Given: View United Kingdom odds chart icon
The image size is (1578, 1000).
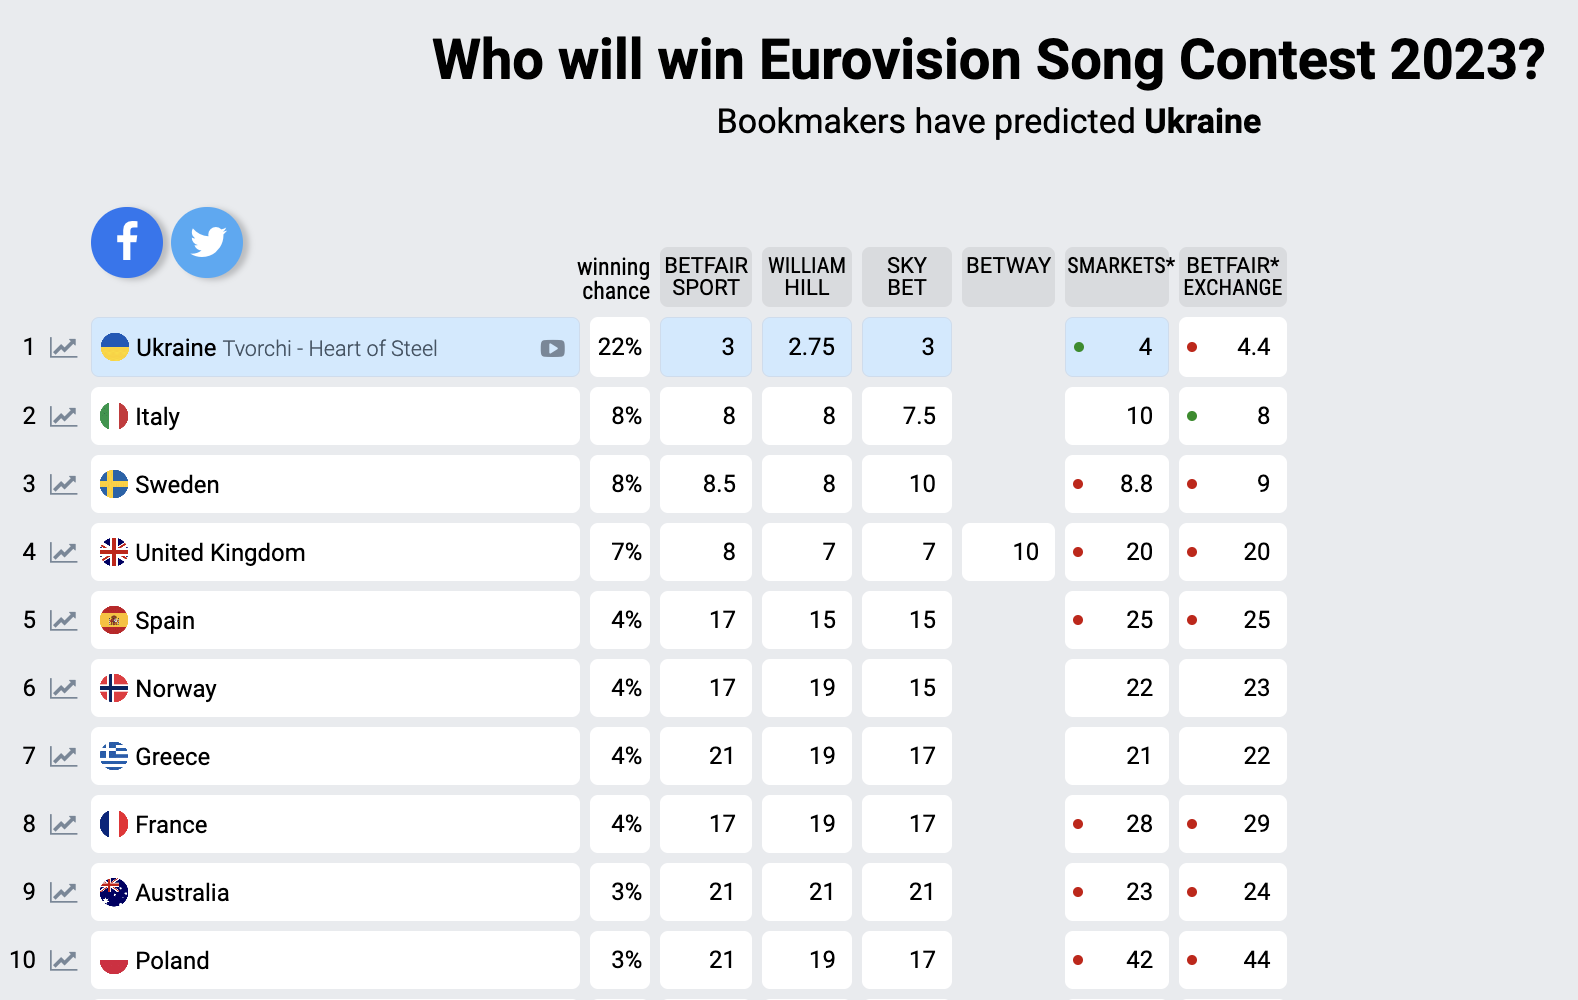Looking at the screenshot, I should coord(64,552).
